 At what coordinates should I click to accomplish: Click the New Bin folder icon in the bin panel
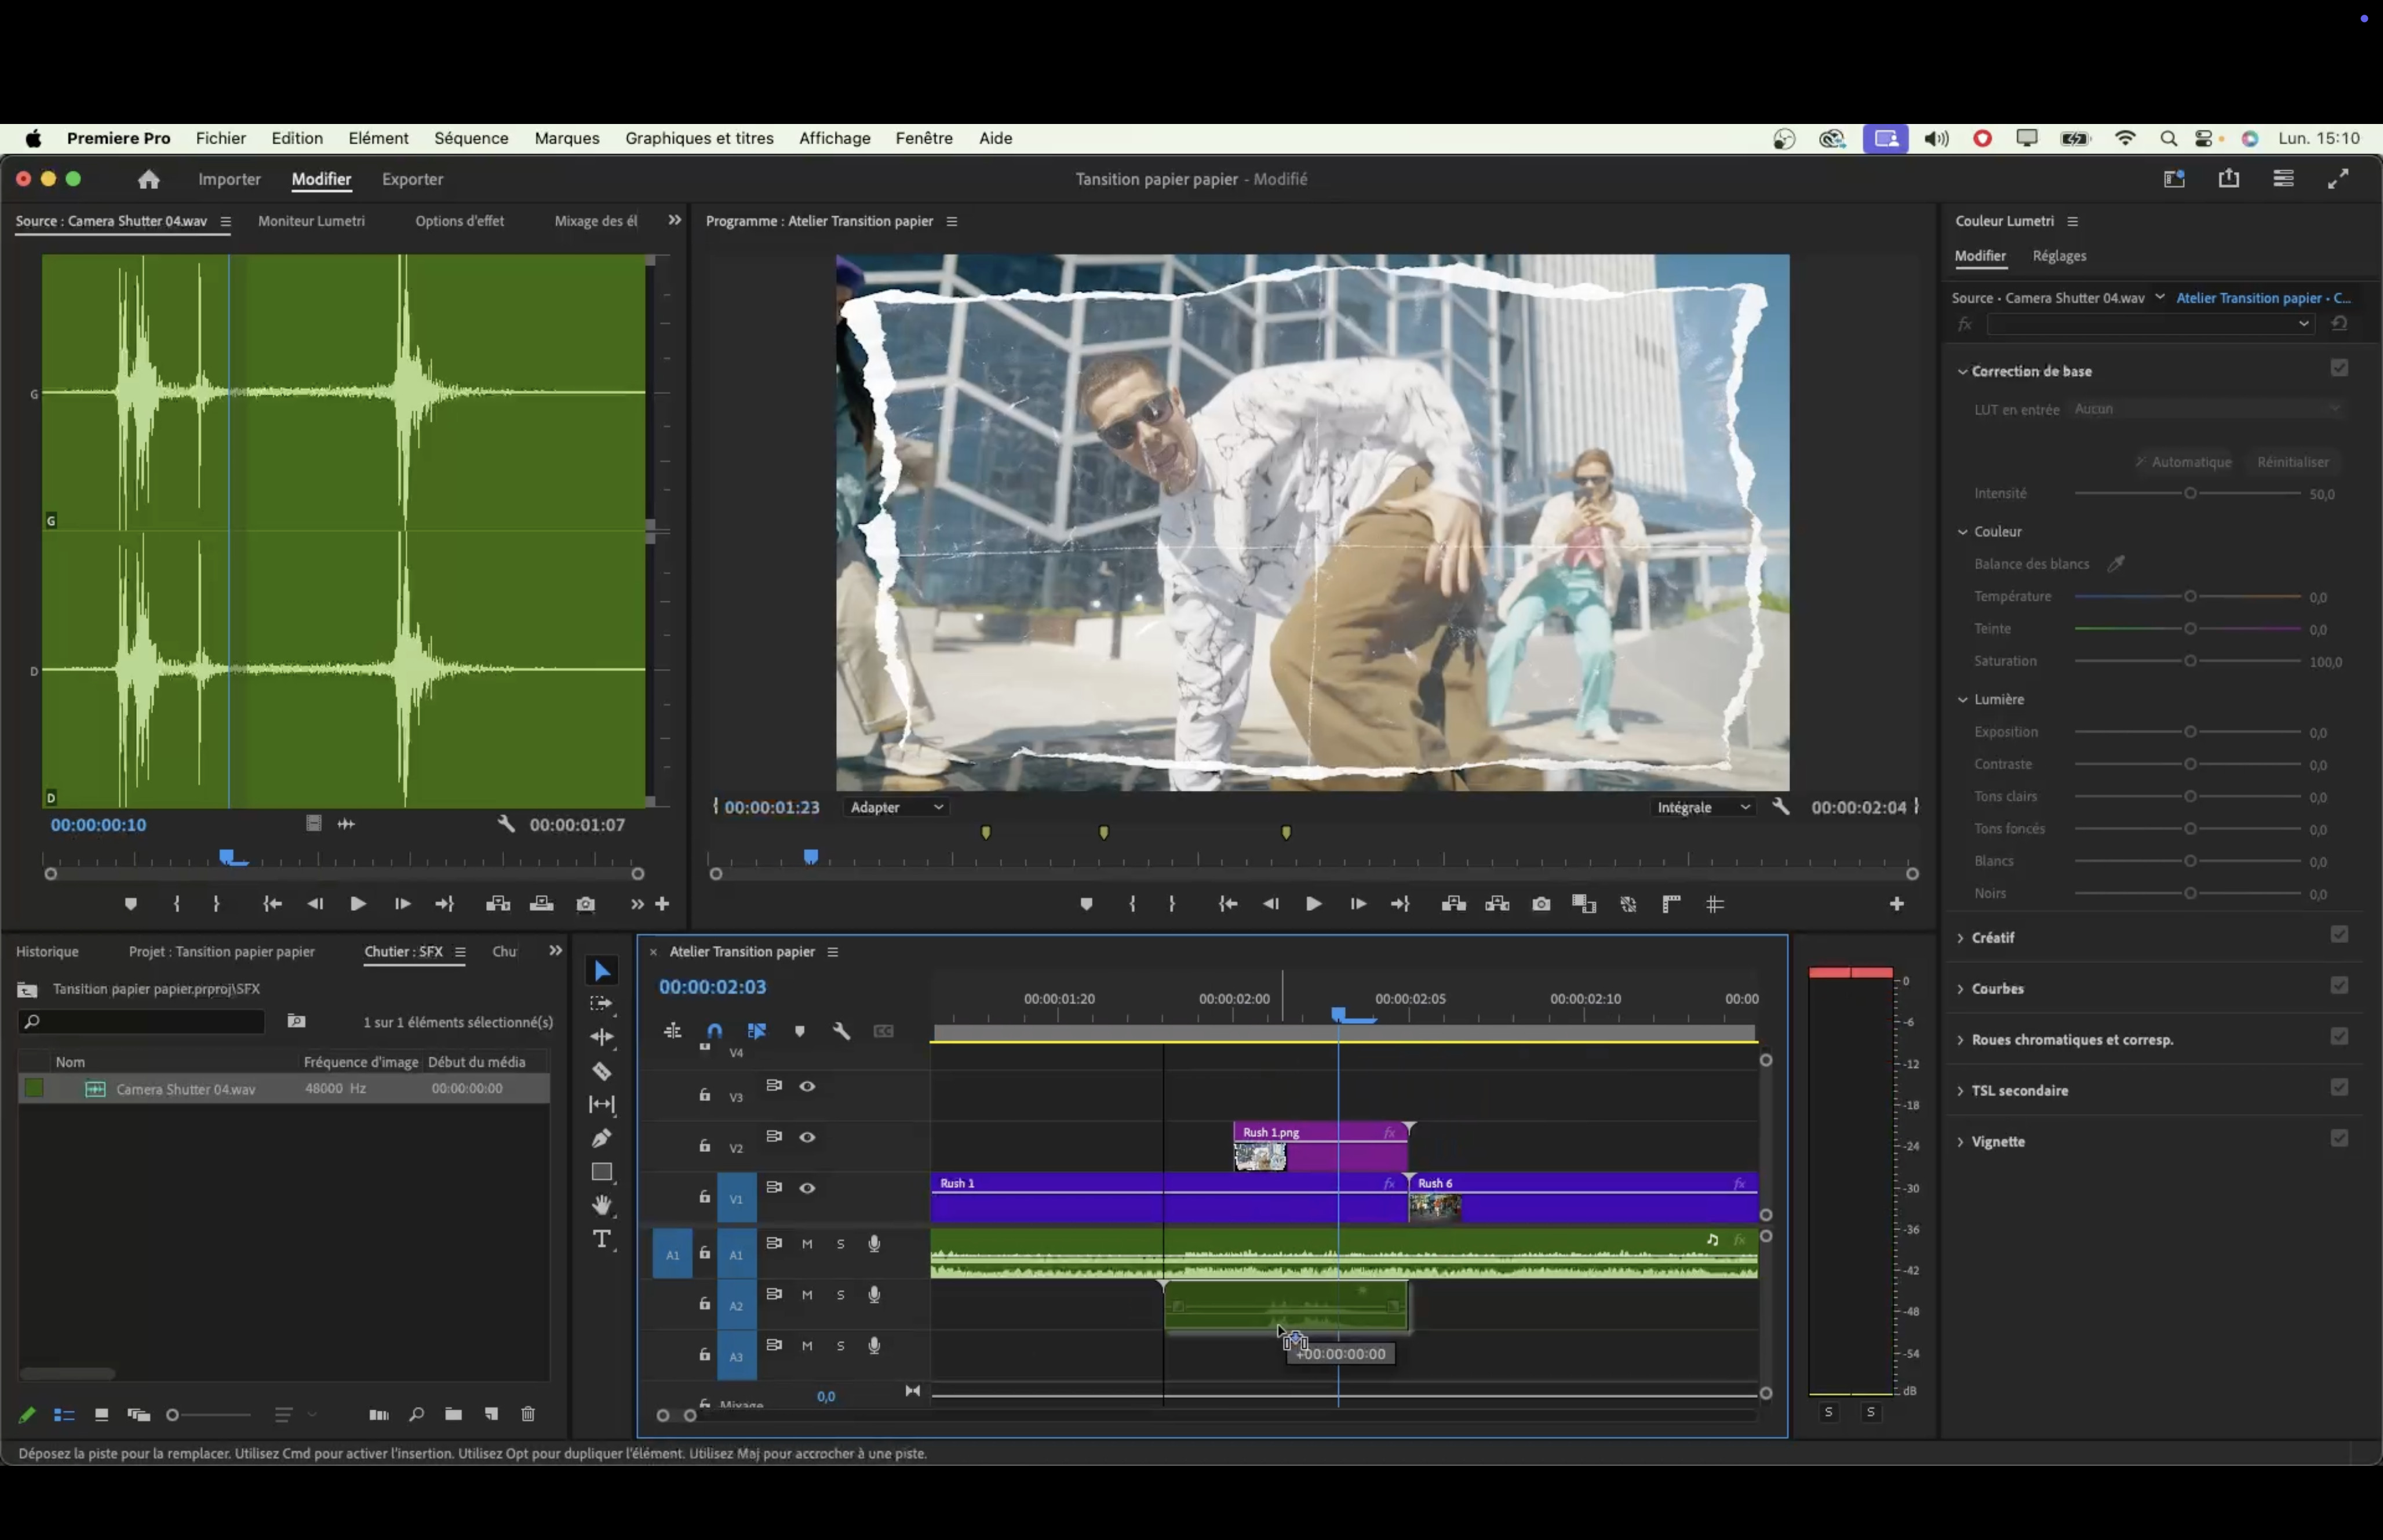pyautogui.click(x=453, y=1414)
